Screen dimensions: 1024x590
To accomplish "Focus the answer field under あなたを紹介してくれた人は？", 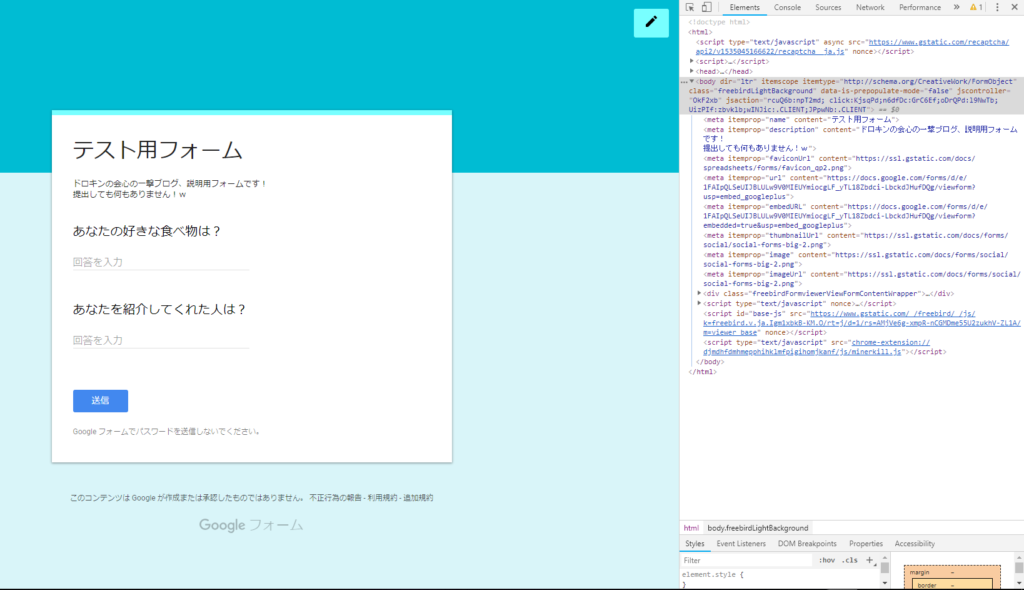I will [161, 340].
